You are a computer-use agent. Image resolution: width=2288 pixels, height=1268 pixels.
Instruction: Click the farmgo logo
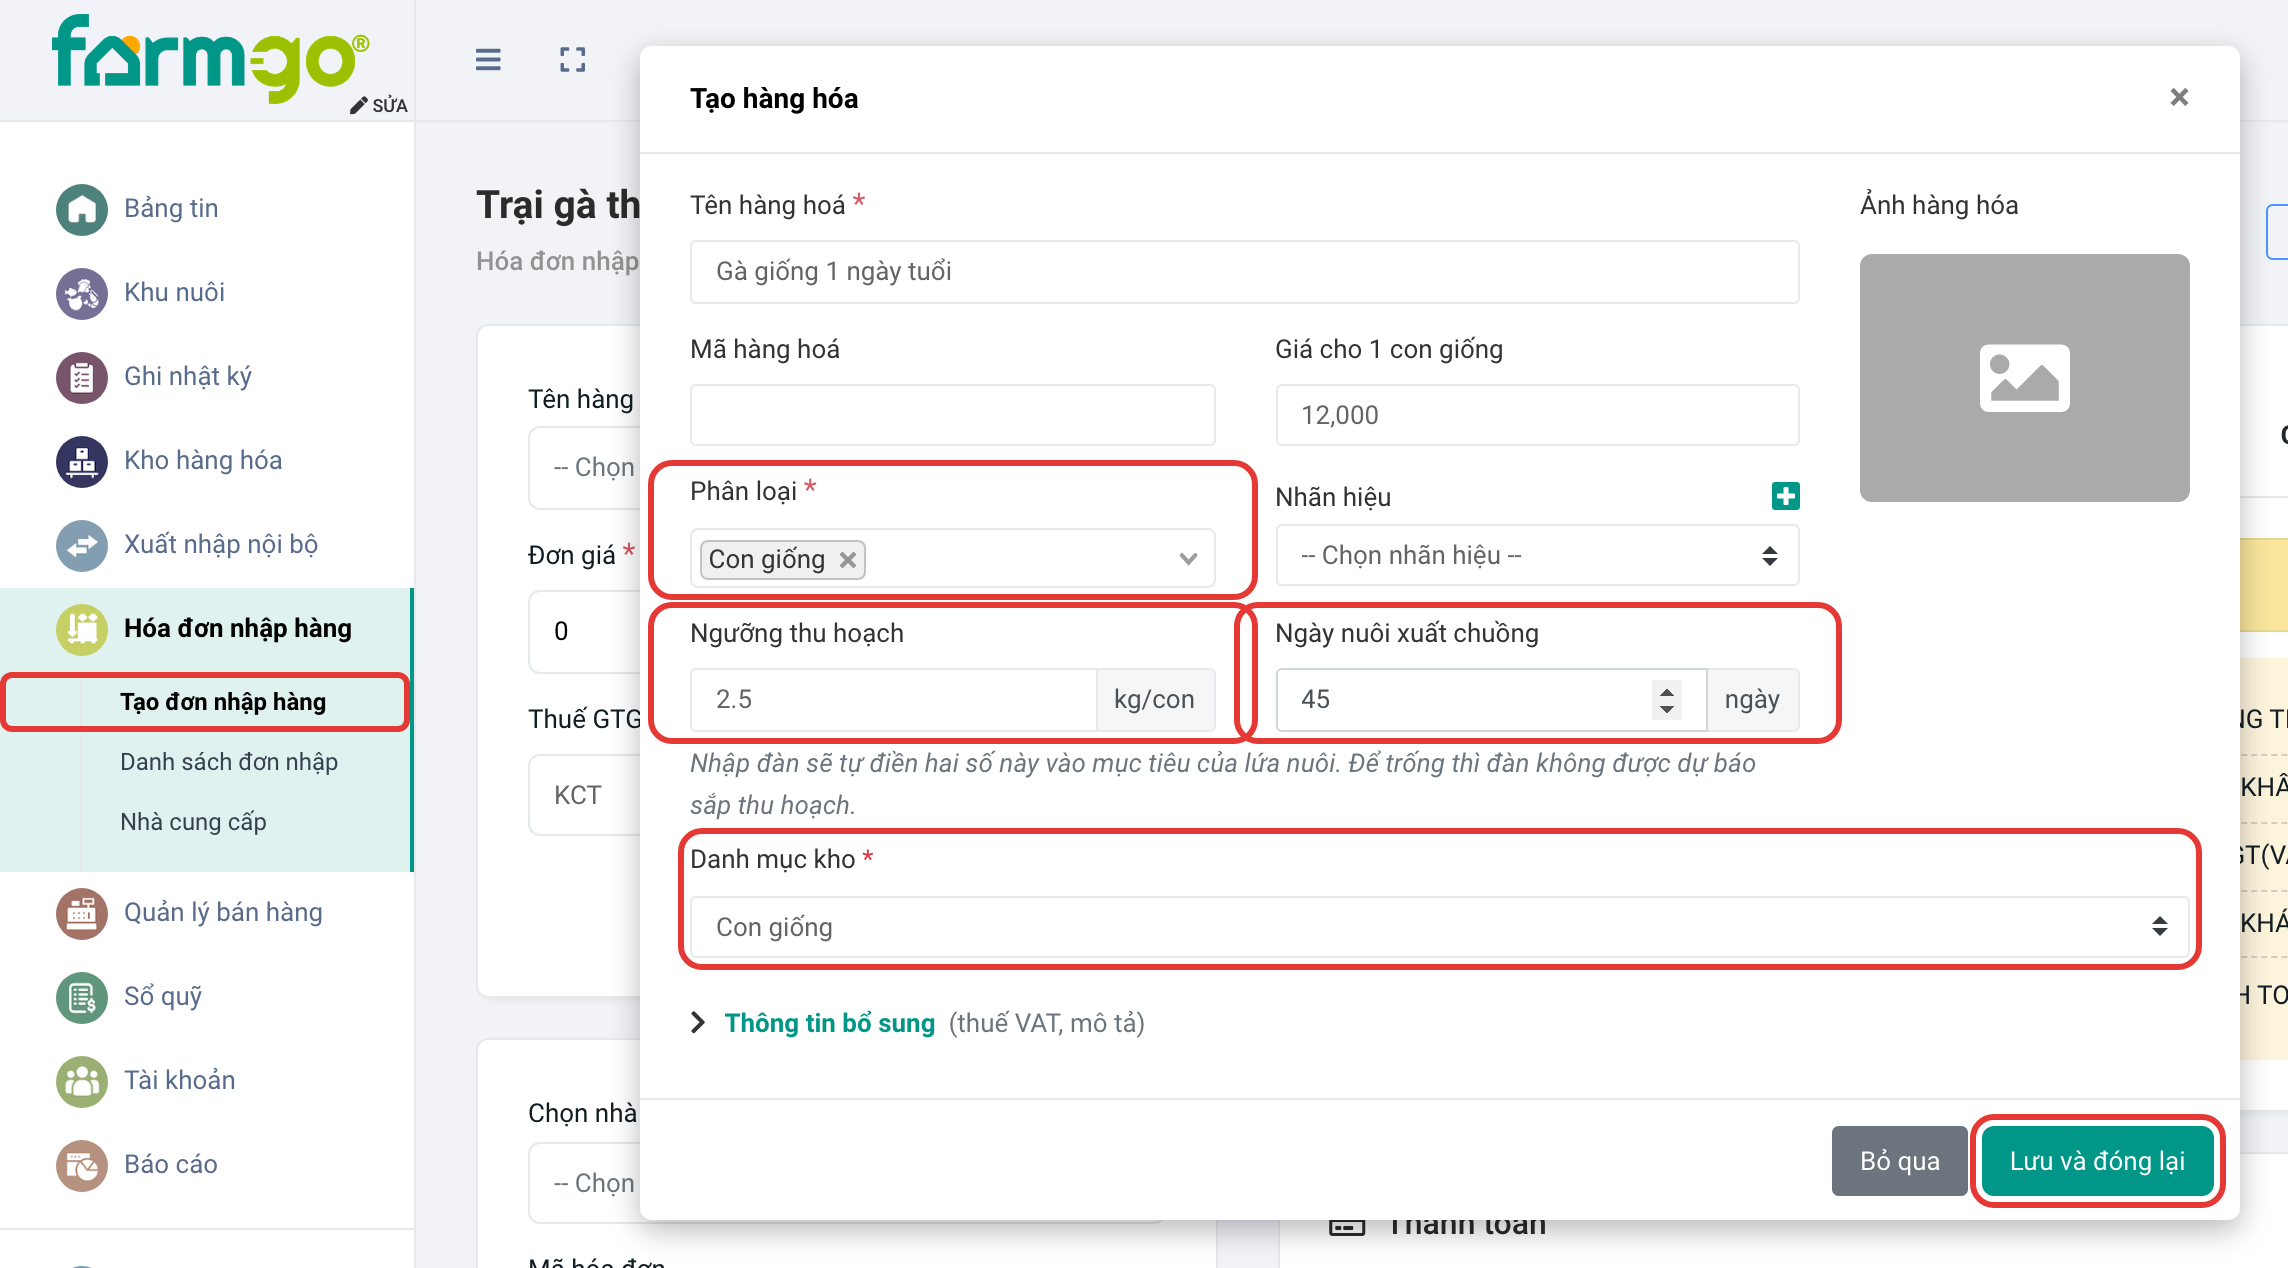(211, 59)
